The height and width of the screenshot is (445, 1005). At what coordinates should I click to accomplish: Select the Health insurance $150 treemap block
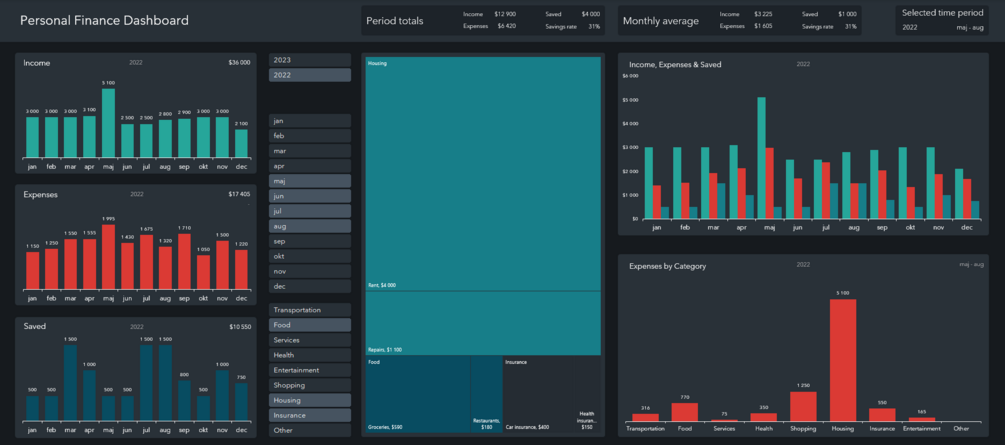tap(586, 395)
